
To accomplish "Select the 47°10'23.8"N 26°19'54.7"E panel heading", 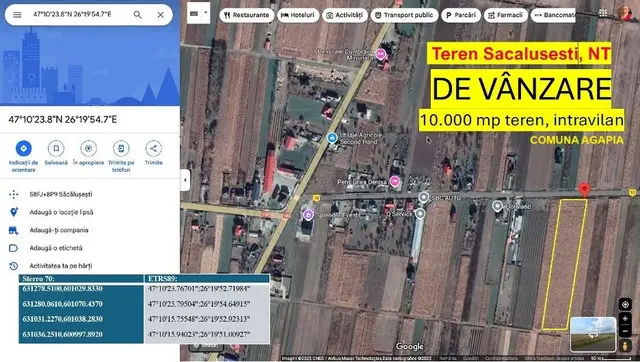I will point(63,120).
